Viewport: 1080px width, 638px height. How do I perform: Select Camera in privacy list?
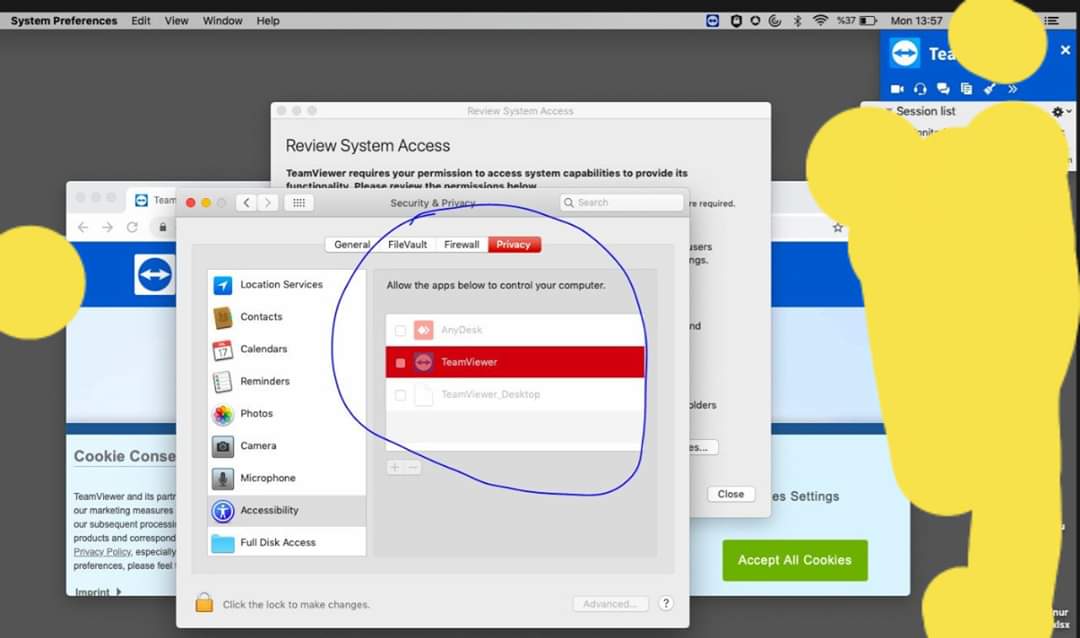click(287, 446)
